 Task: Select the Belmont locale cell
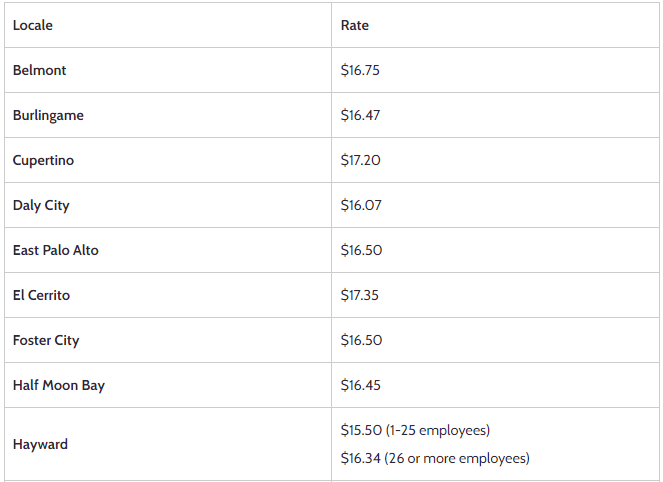(40, 71)
